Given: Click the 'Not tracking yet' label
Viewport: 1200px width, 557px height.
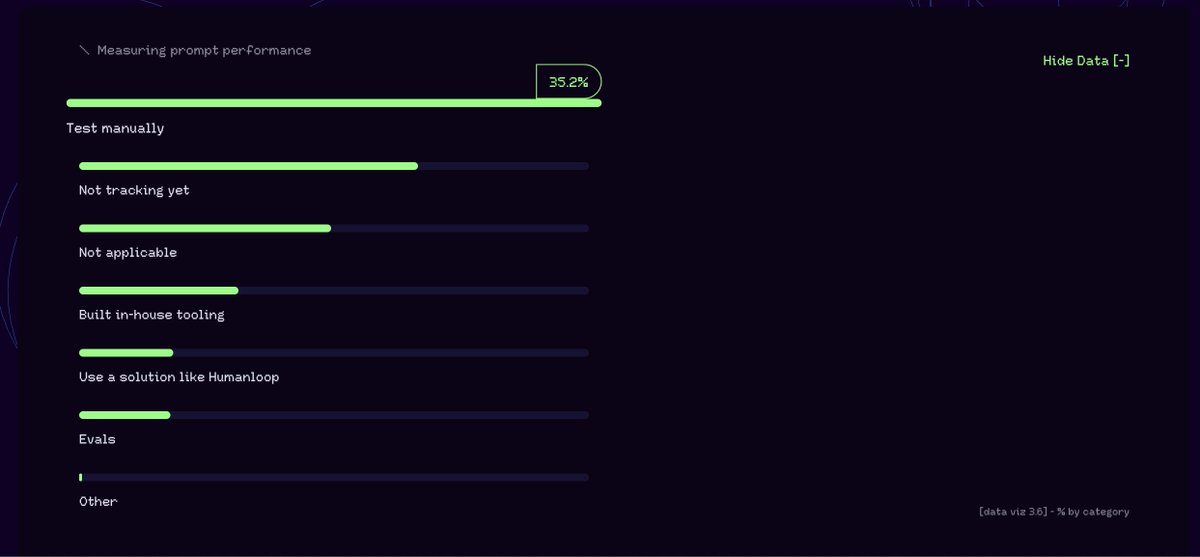Looking at the screenshot, I should click(x=134, y=190).
